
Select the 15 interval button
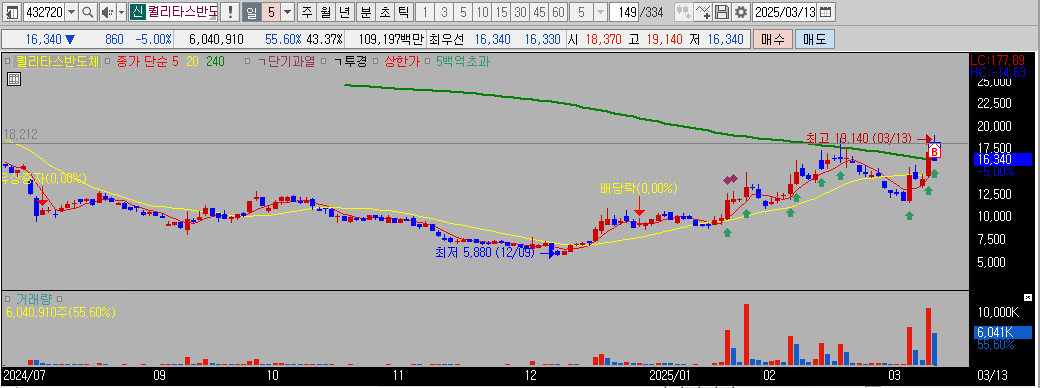tap(501, 11)
